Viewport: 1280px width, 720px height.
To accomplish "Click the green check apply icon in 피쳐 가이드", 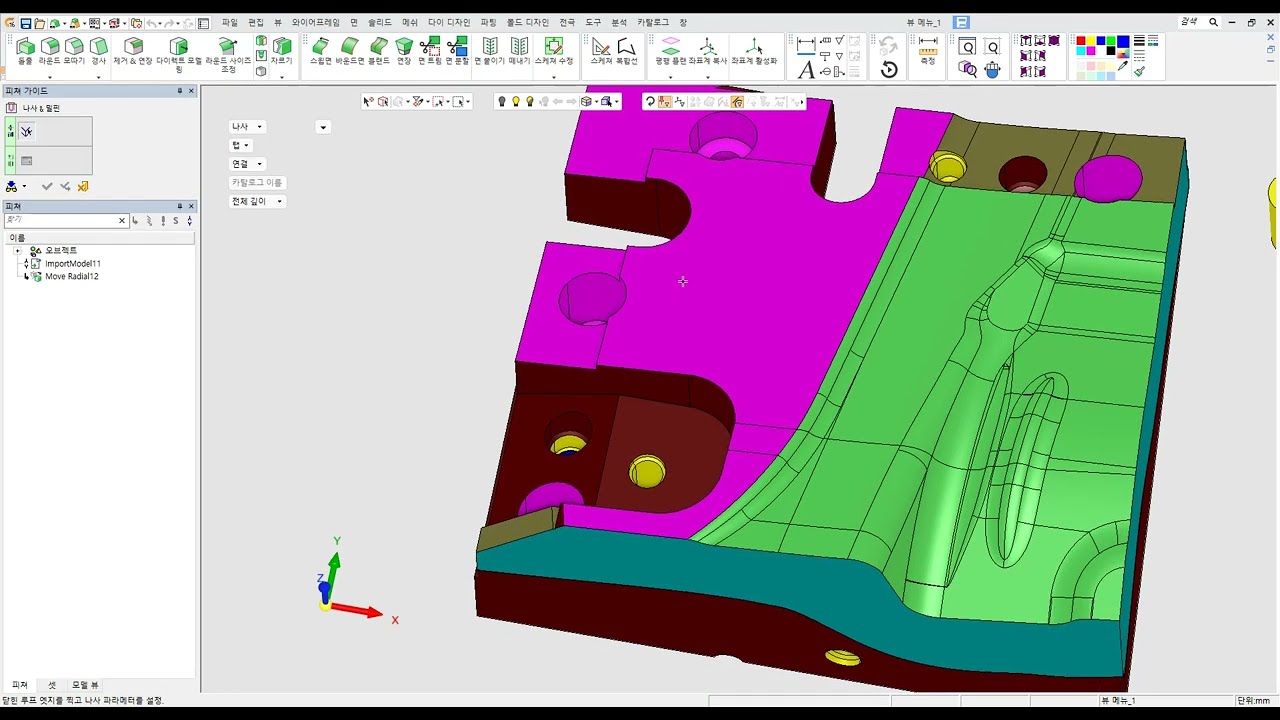I will (47, 186).
